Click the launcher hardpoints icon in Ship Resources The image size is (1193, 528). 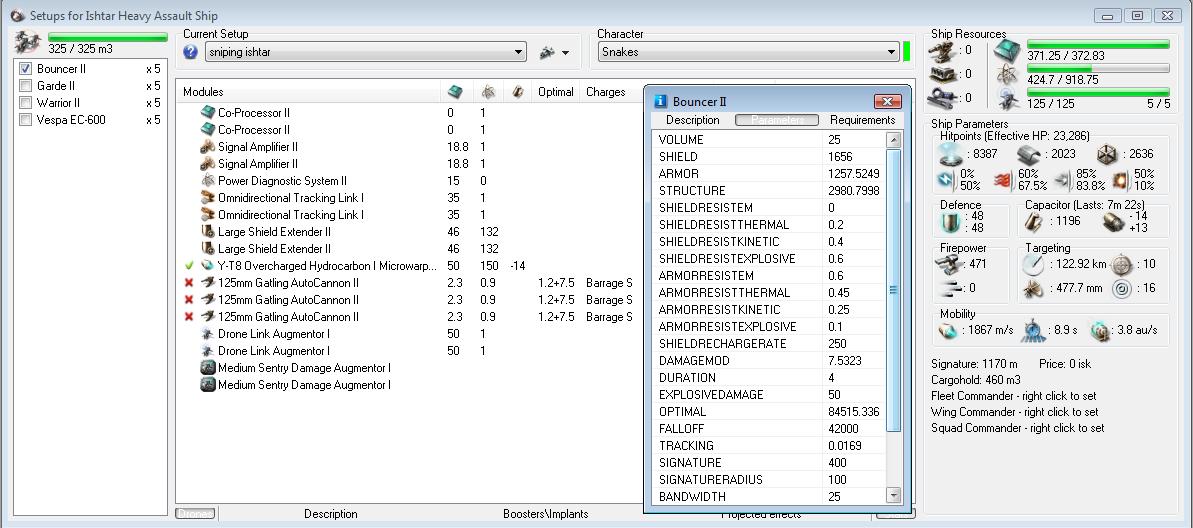pos(941,74)
